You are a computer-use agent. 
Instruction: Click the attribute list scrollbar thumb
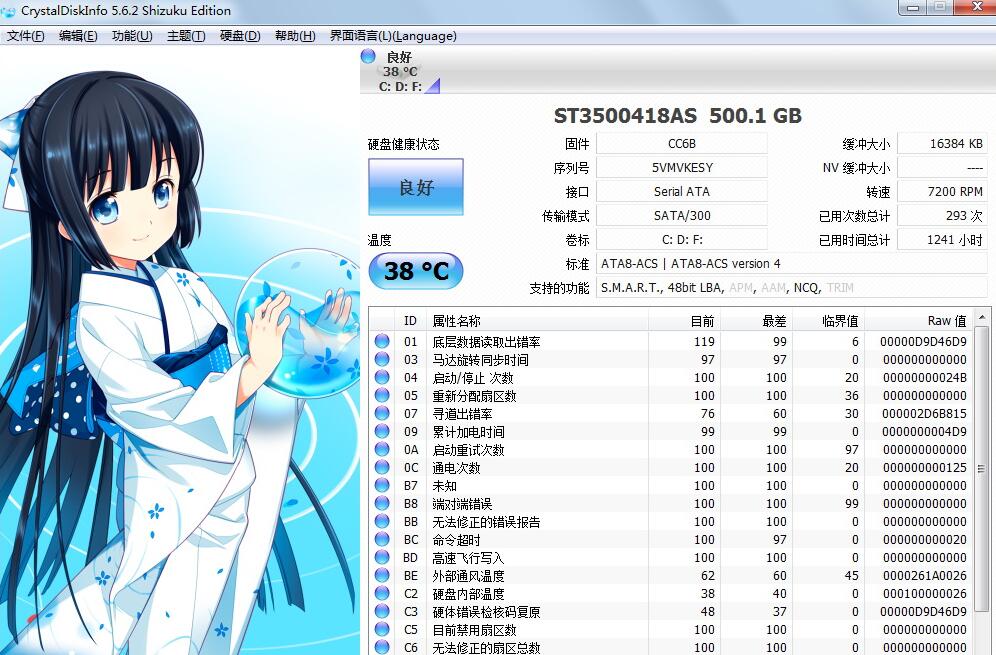[981, 469]
